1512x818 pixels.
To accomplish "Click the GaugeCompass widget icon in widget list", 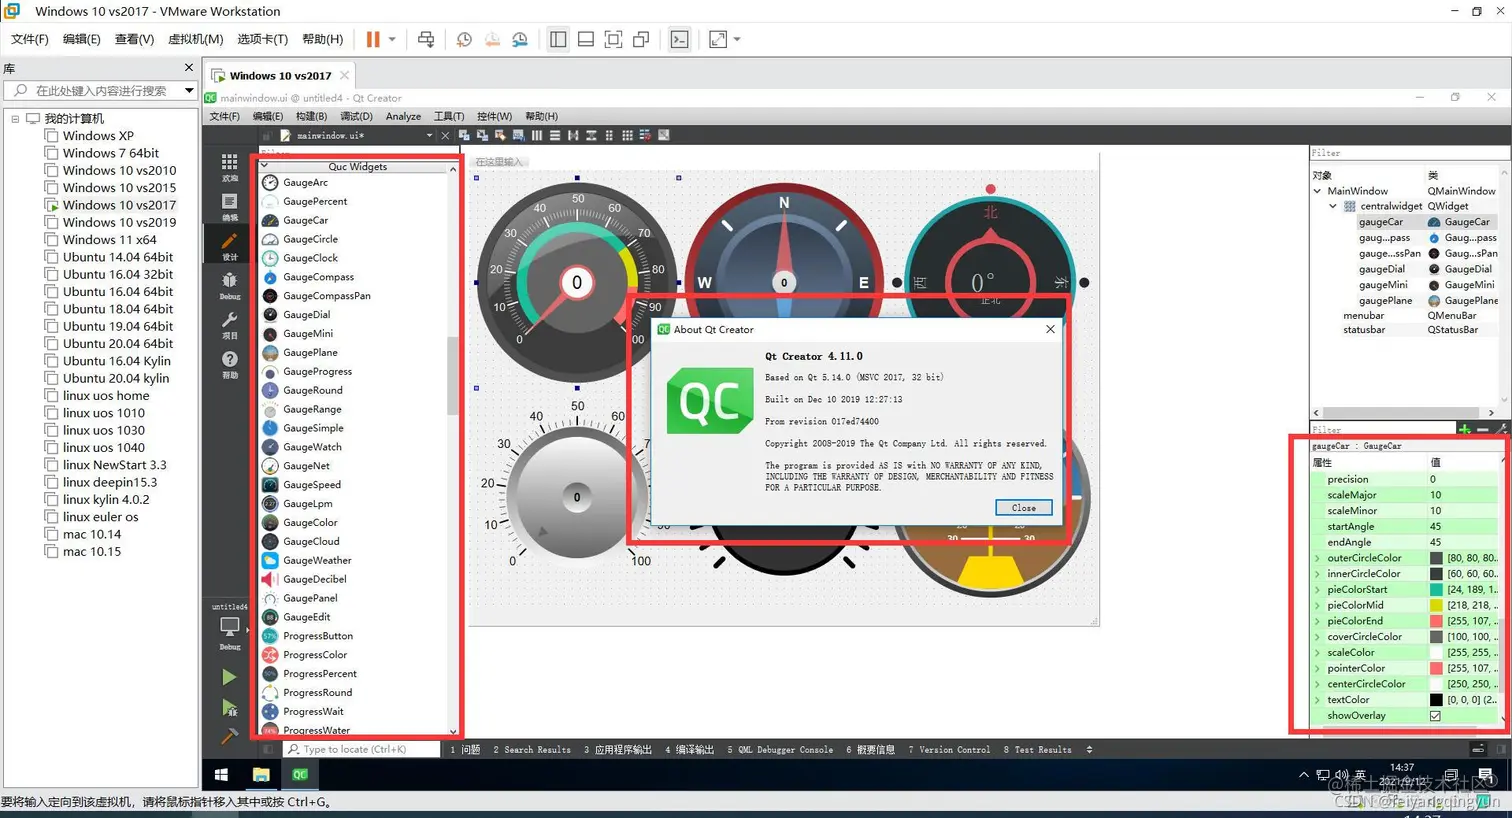I will tap(270, 277).
